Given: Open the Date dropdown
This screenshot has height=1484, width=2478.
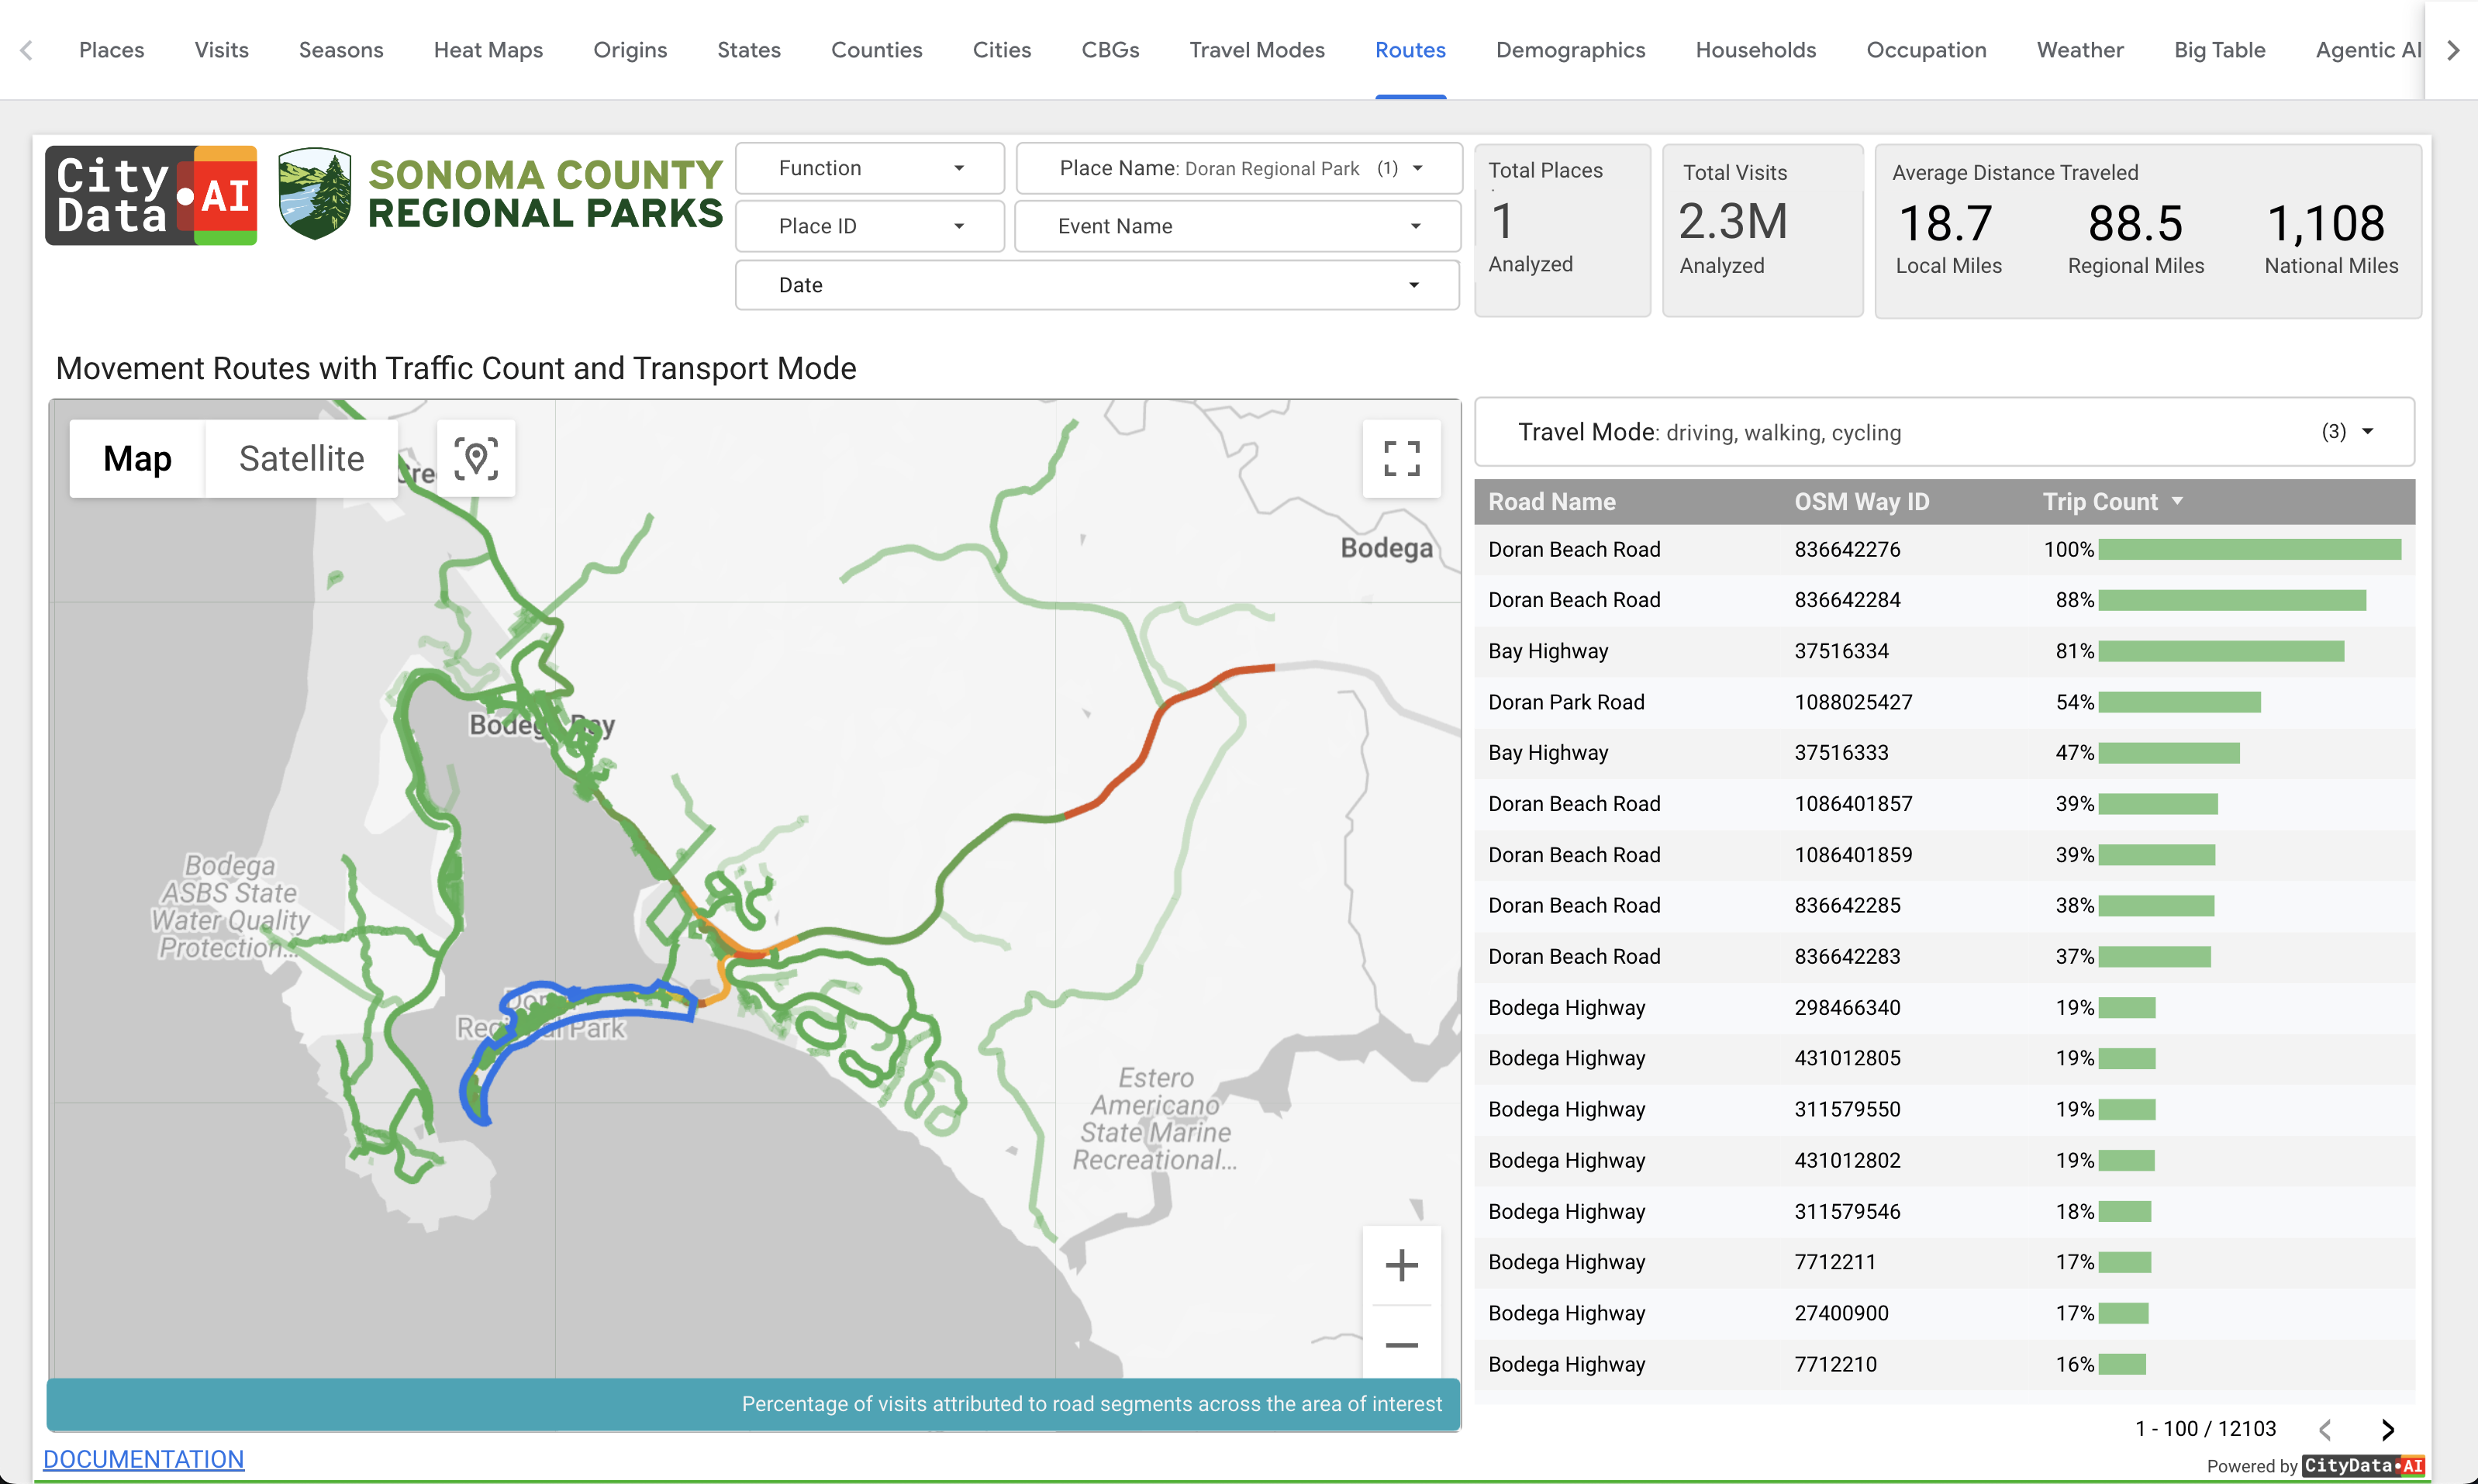Looking at the screenshot, I should [x=1097, y=285].
